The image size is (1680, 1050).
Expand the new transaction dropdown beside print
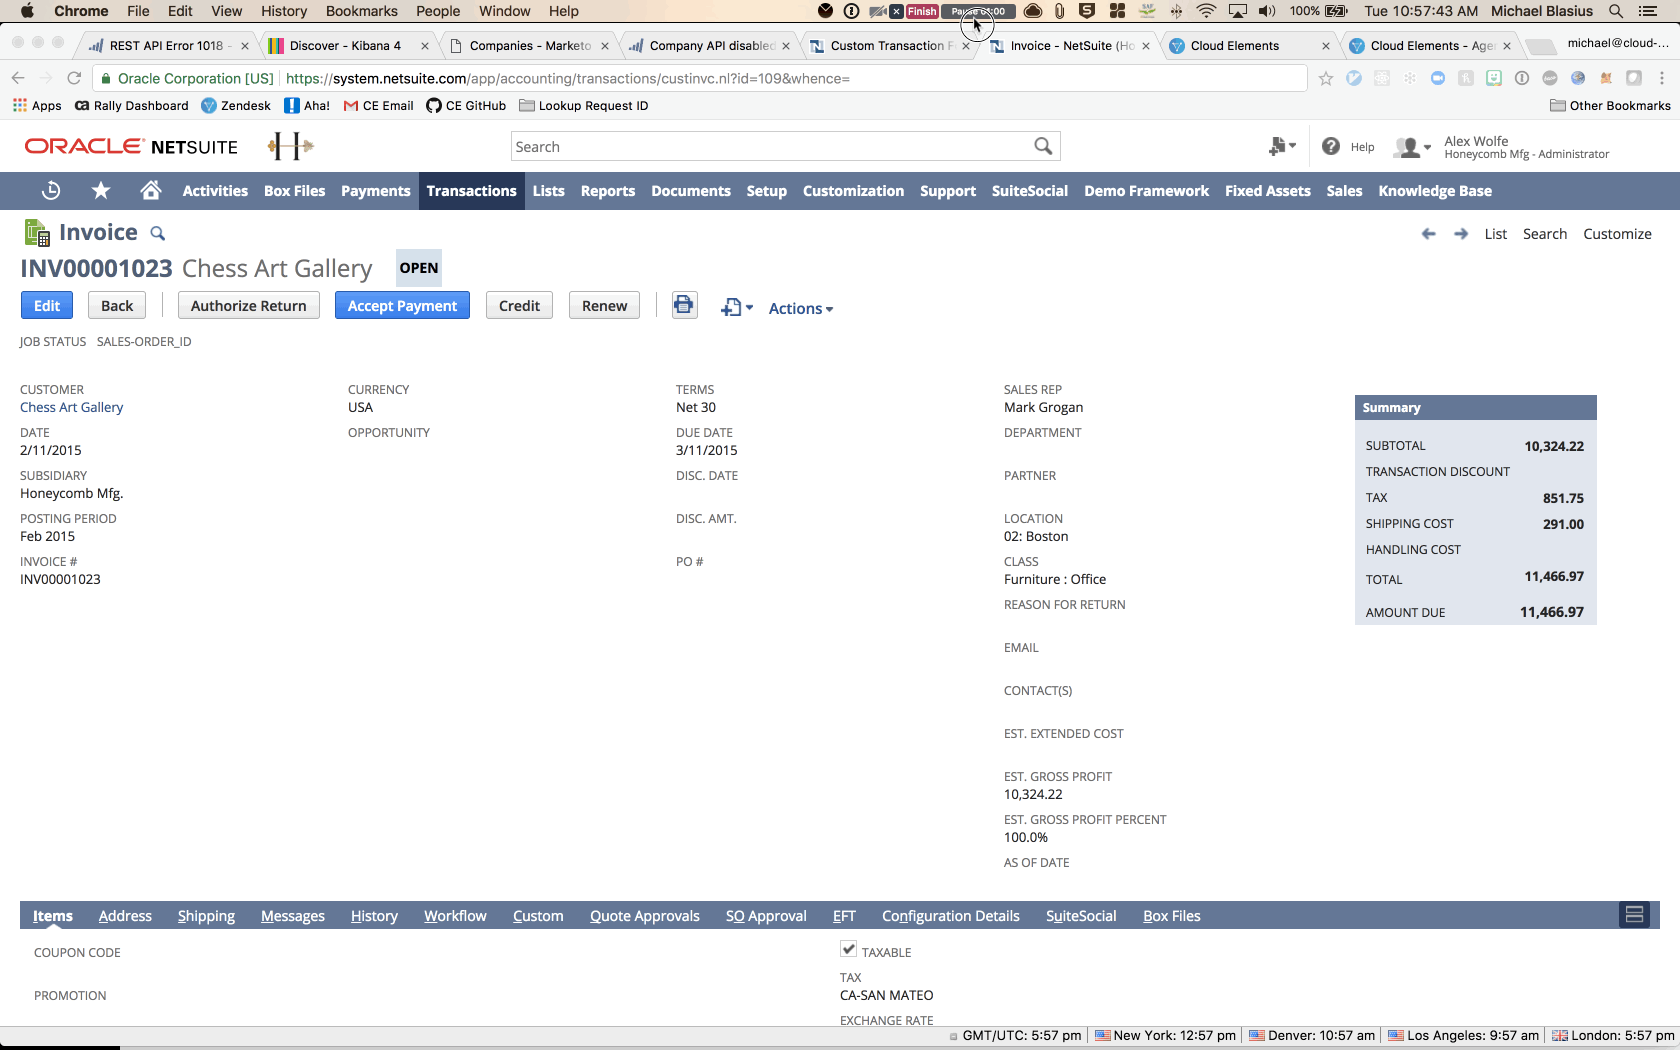tap(737, 308)
